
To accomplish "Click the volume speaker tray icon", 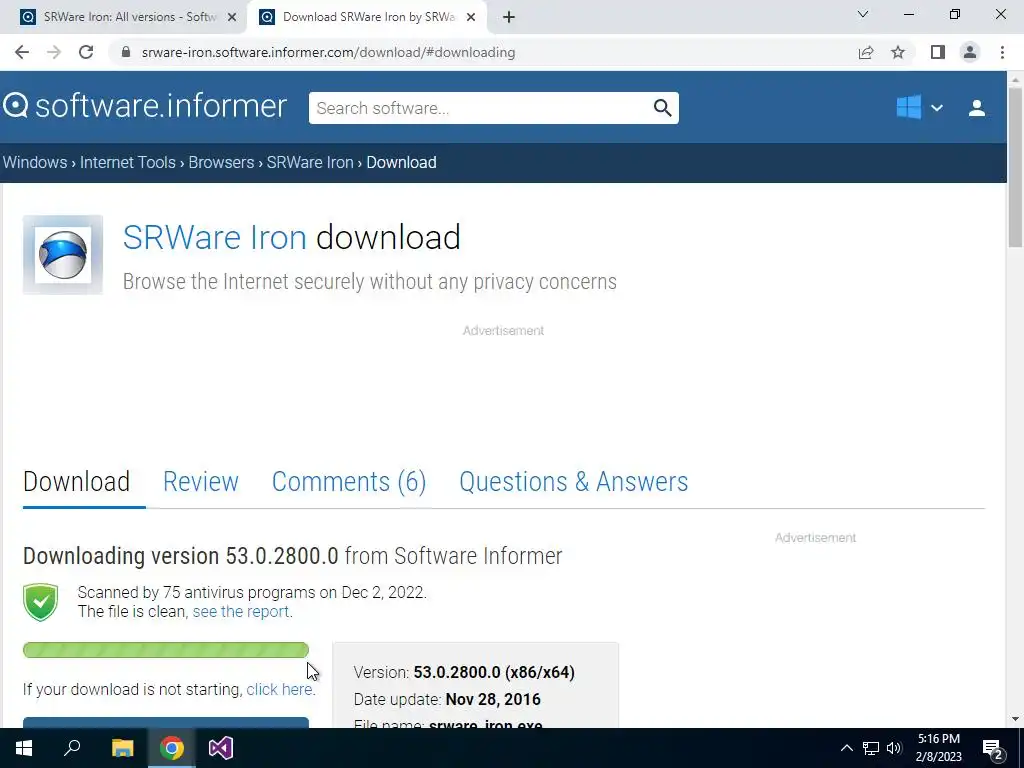I will click(894, 748).
